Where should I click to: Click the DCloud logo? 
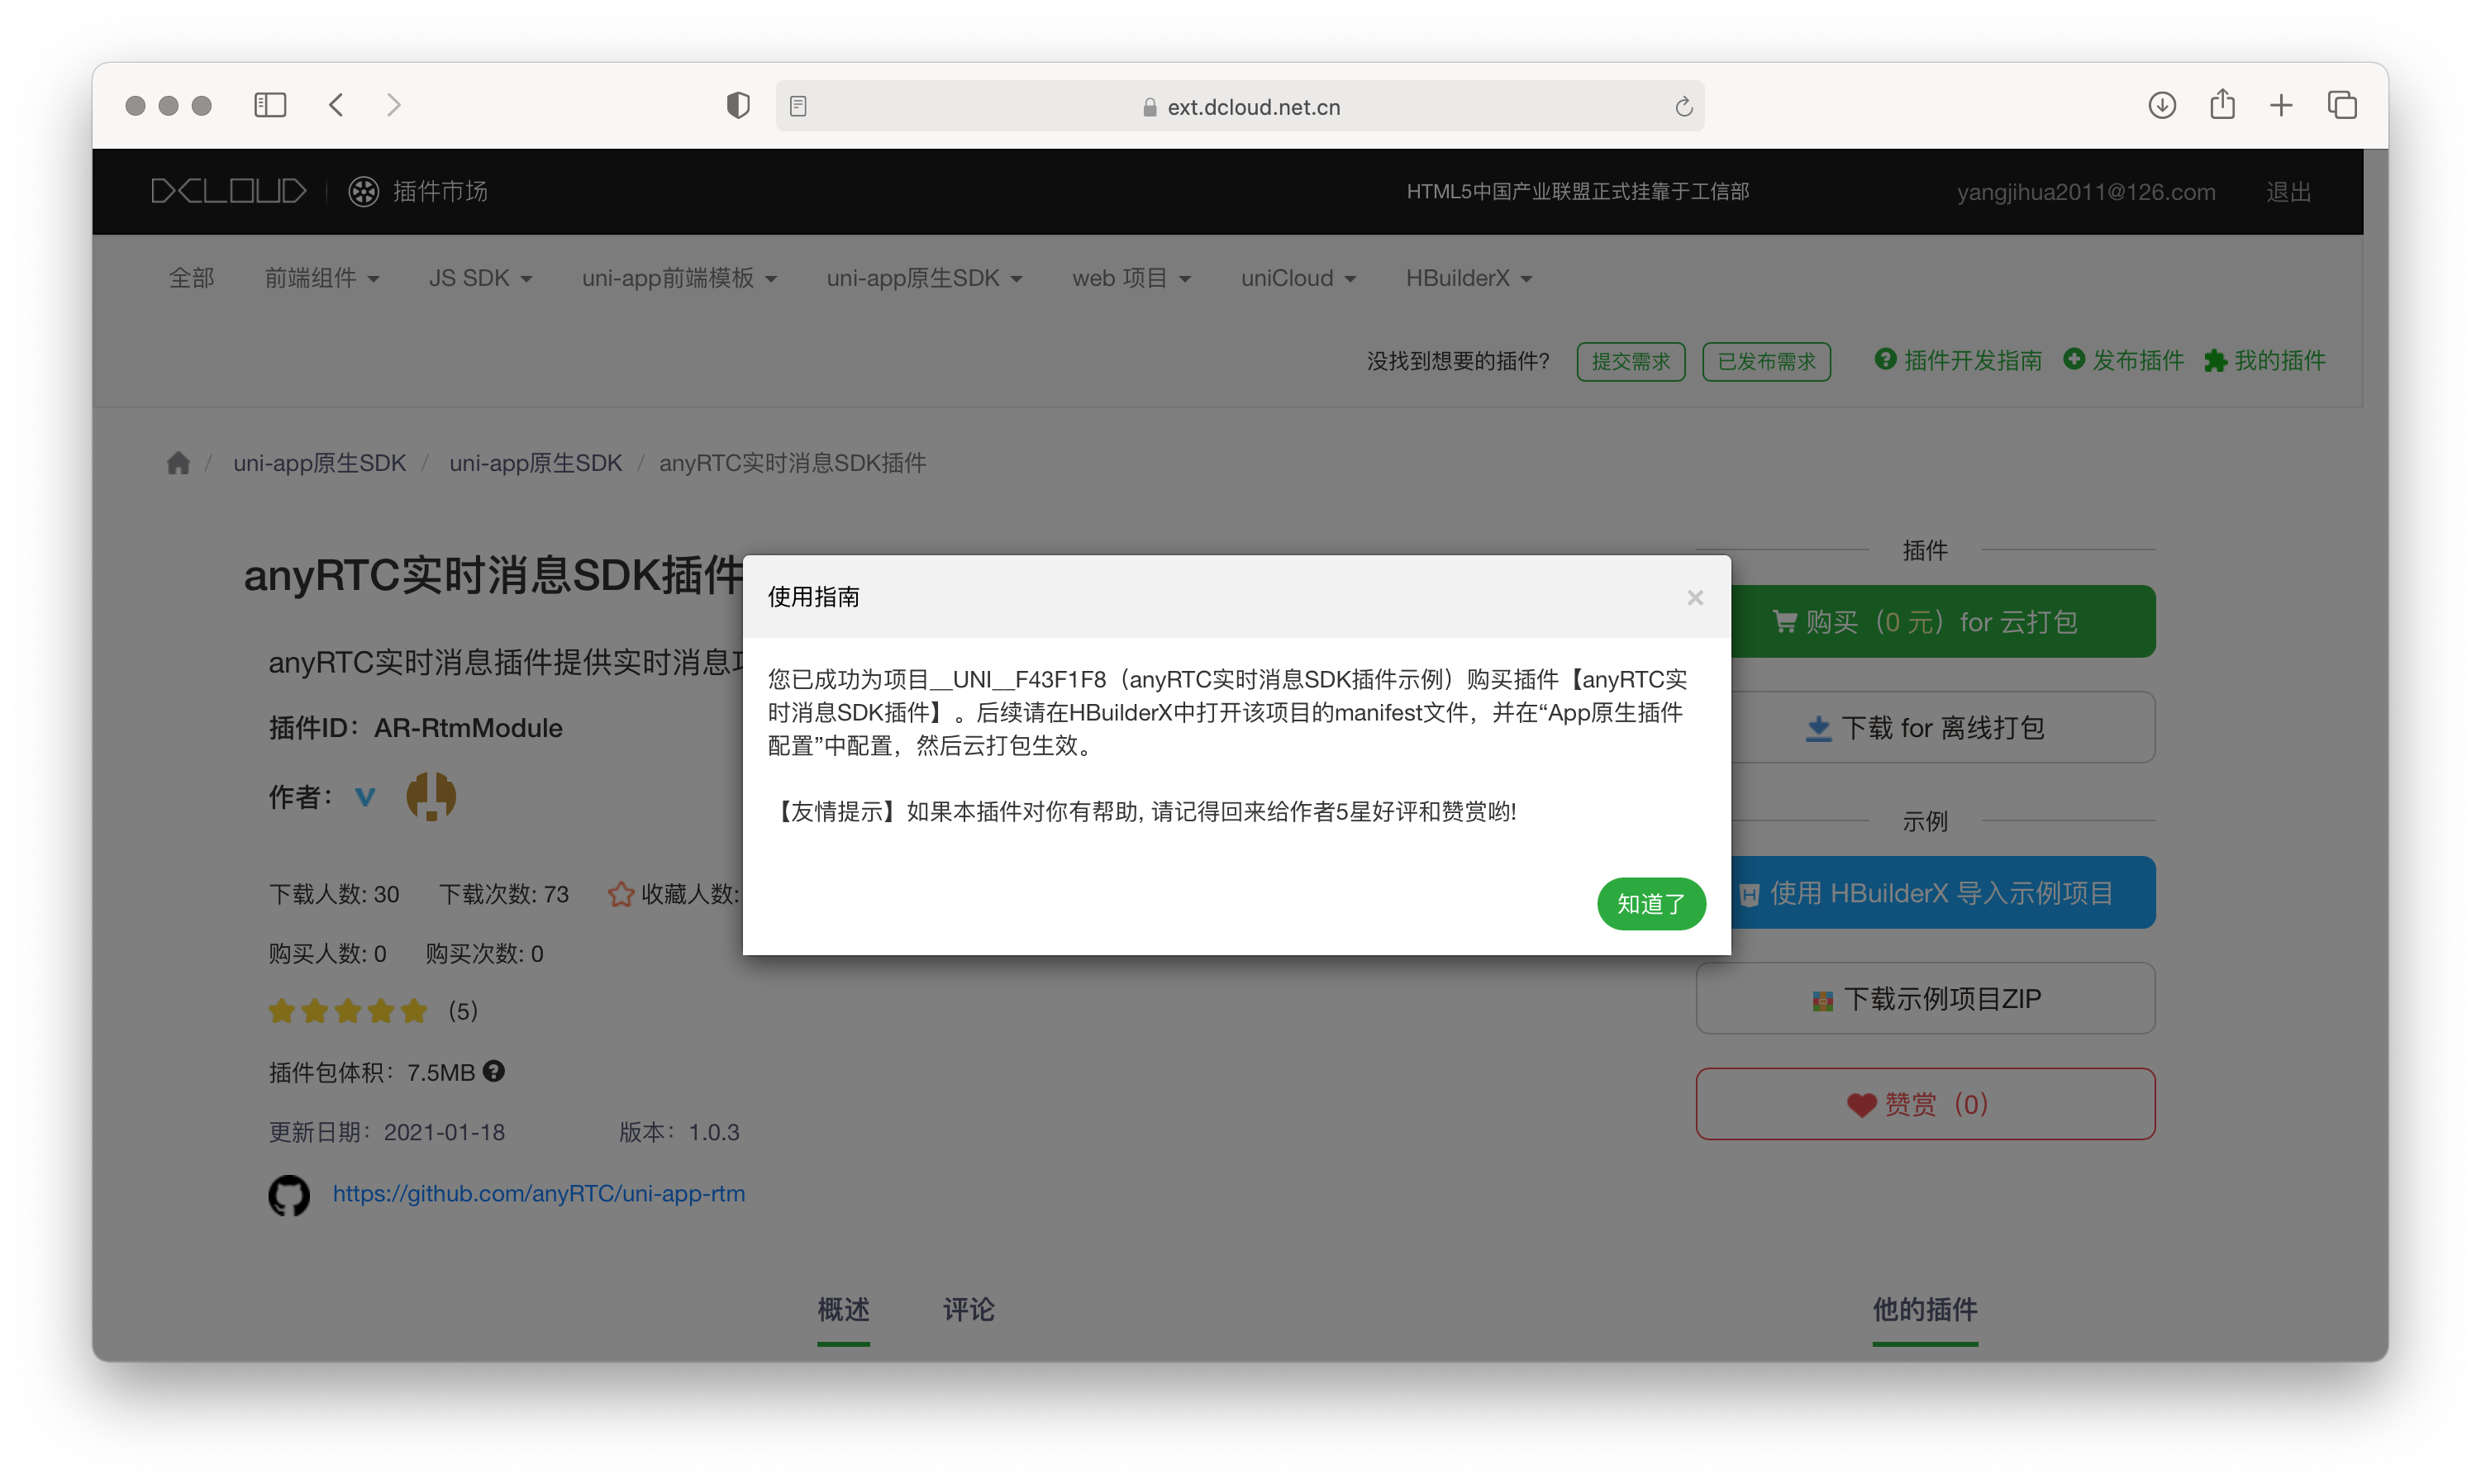click(x=229, y=191)
